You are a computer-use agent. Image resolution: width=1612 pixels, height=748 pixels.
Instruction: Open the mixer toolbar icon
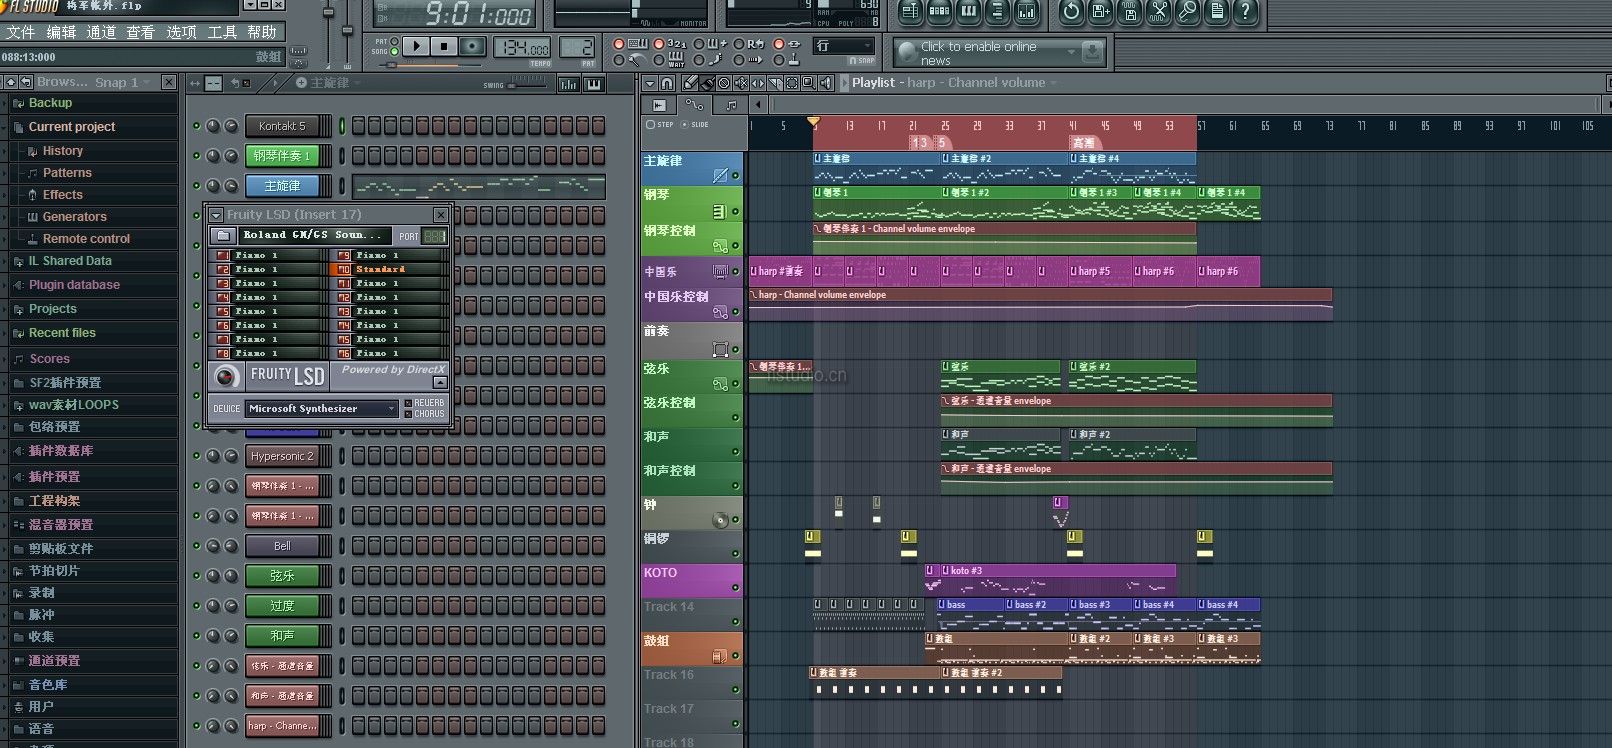point(1026,12)
